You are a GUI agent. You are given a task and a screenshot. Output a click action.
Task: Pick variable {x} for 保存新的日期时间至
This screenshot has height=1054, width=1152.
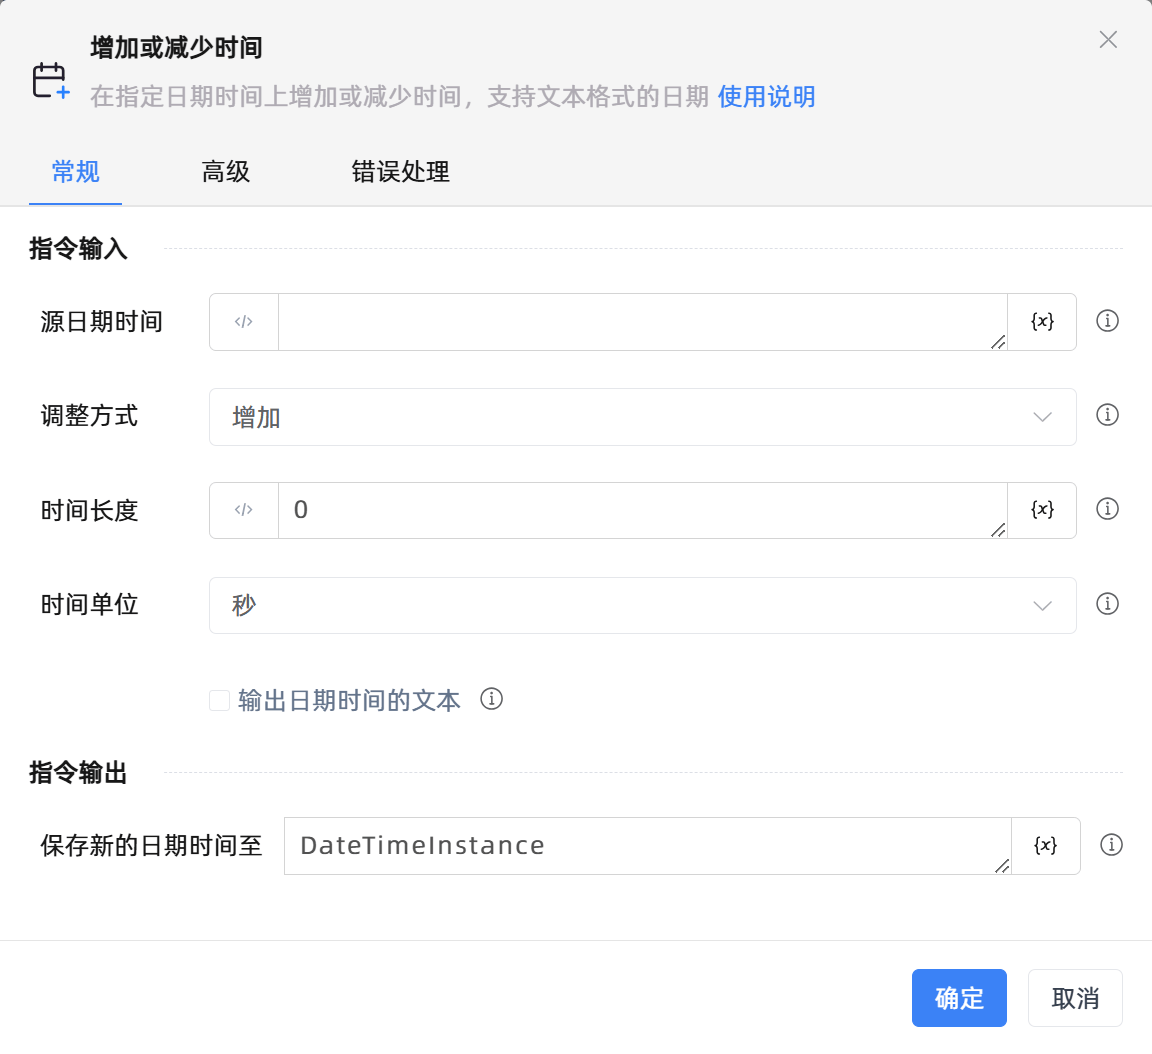(x=1045, y=846)
